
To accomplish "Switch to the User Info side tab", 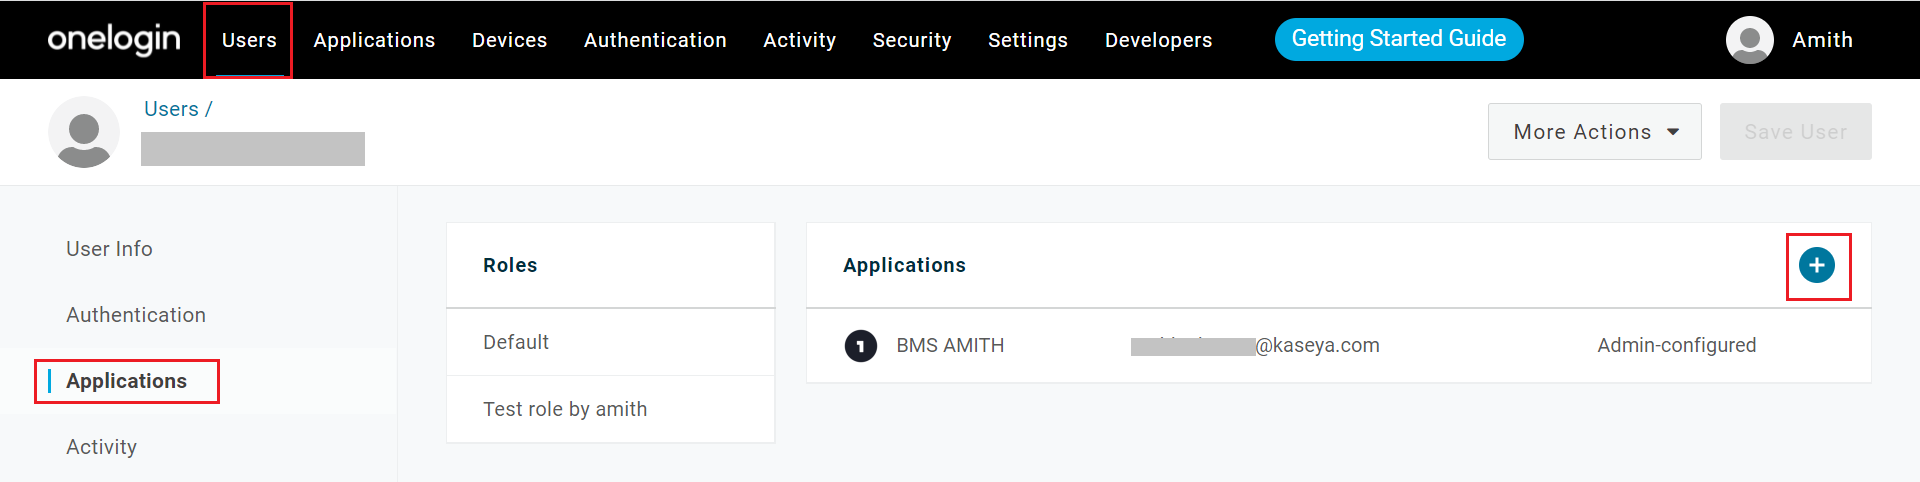I will (109, 249).
